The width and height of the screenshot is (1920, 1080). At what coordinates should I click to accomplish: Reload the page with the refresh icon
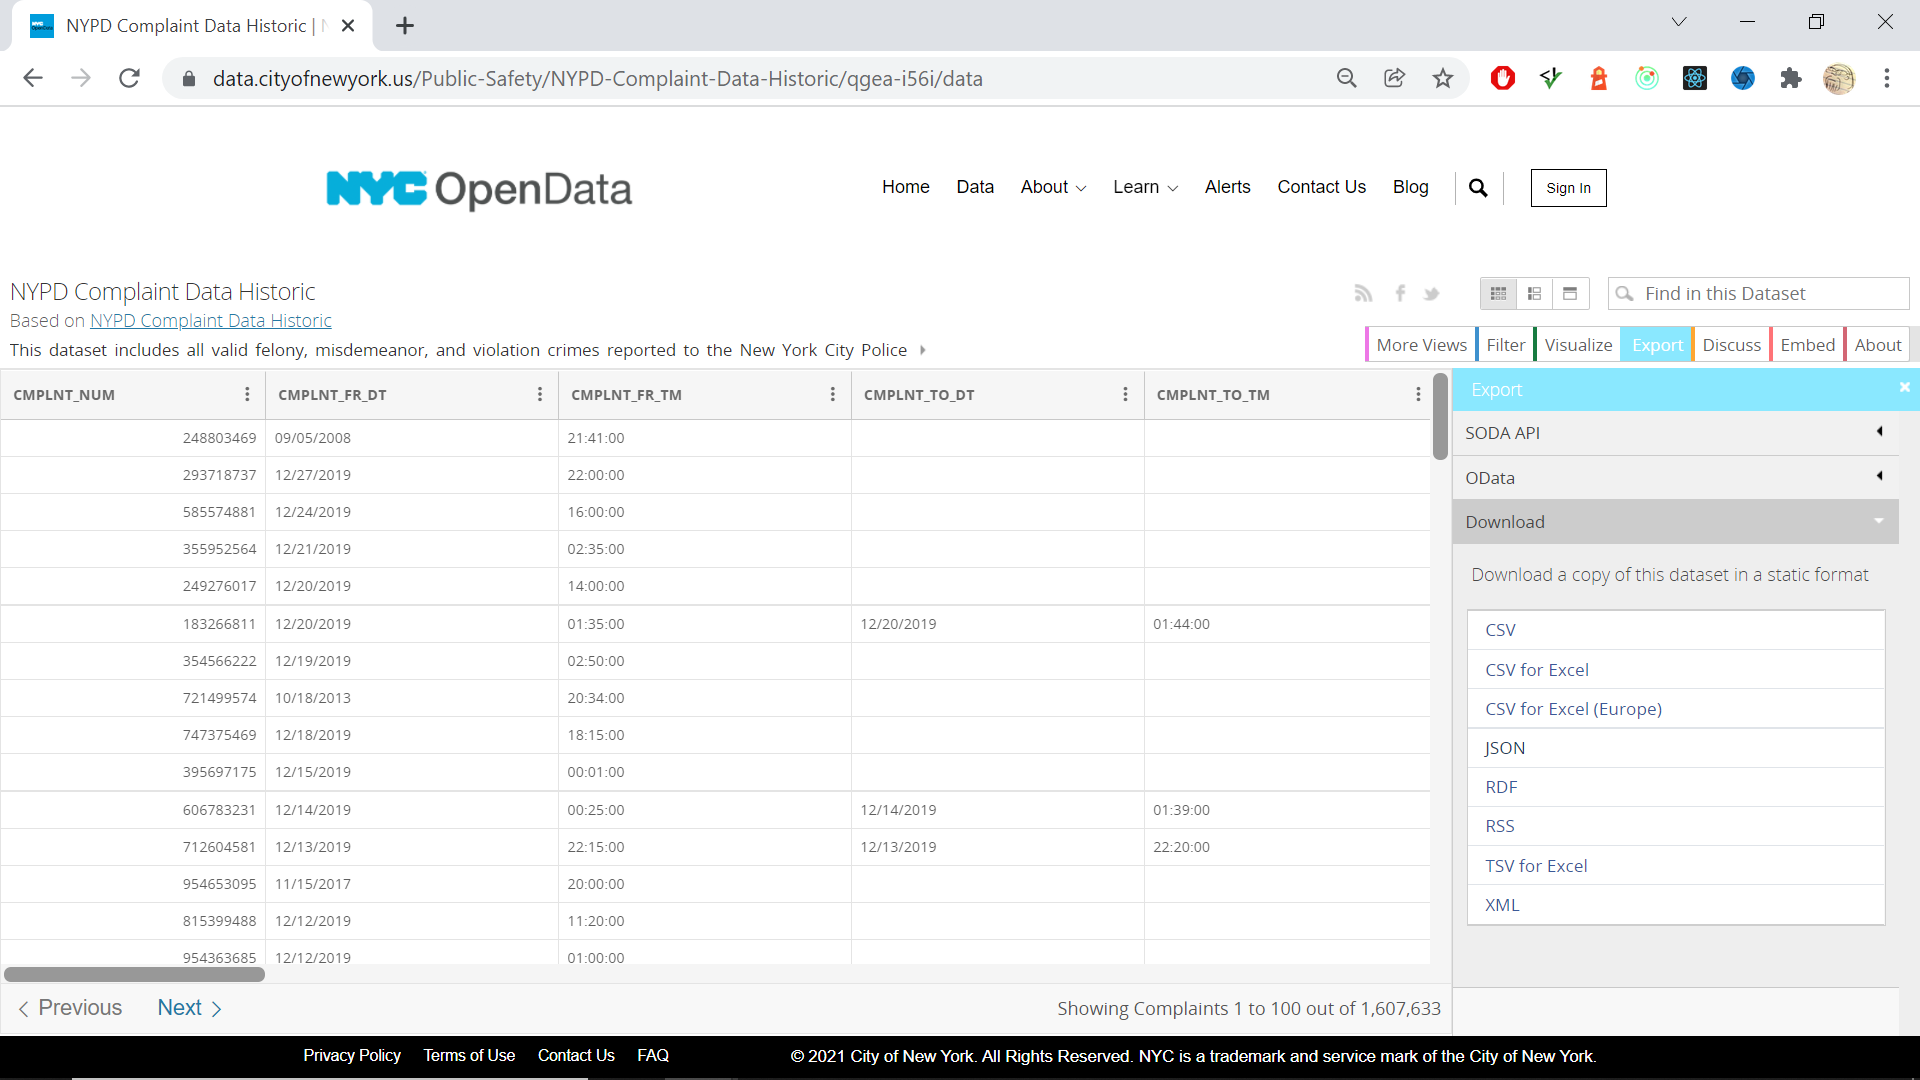(129, 78)
